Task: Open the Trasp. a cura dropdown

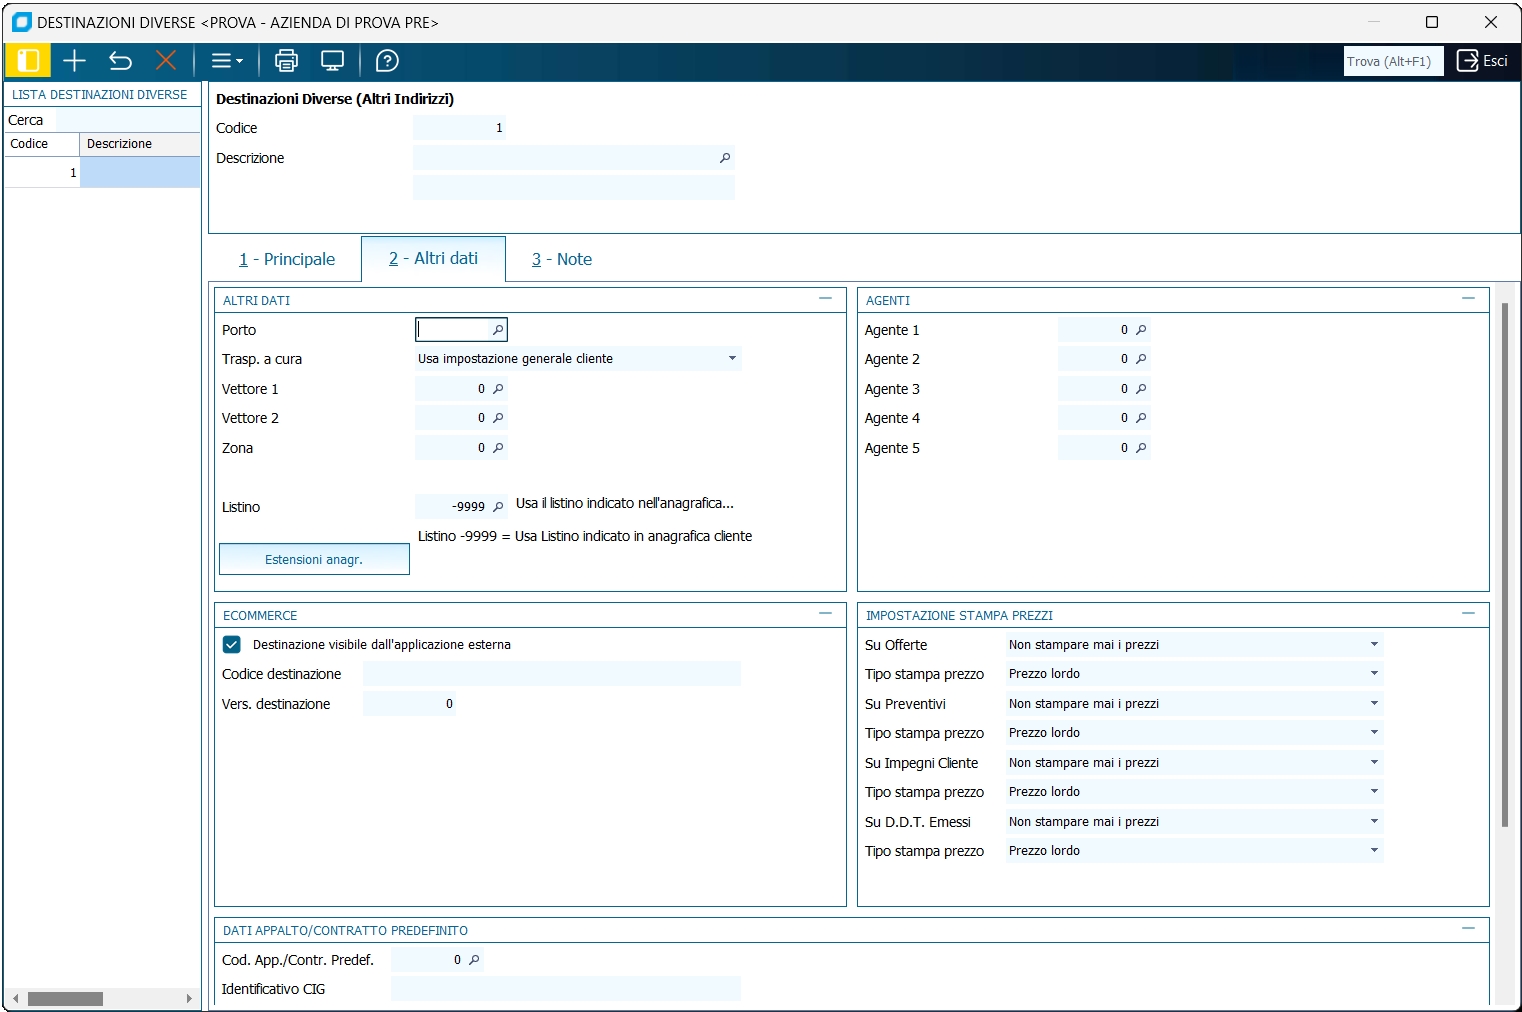Action: tap(732, 359)
